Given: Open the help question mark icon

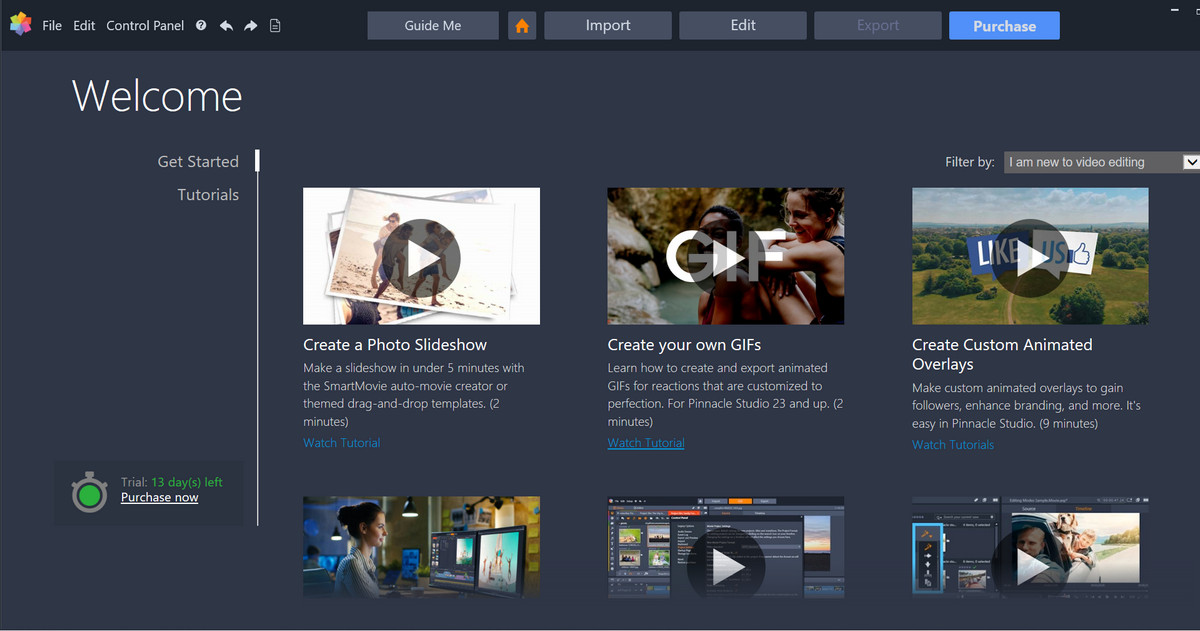Looking at the screenshot, I should (201, 25).
